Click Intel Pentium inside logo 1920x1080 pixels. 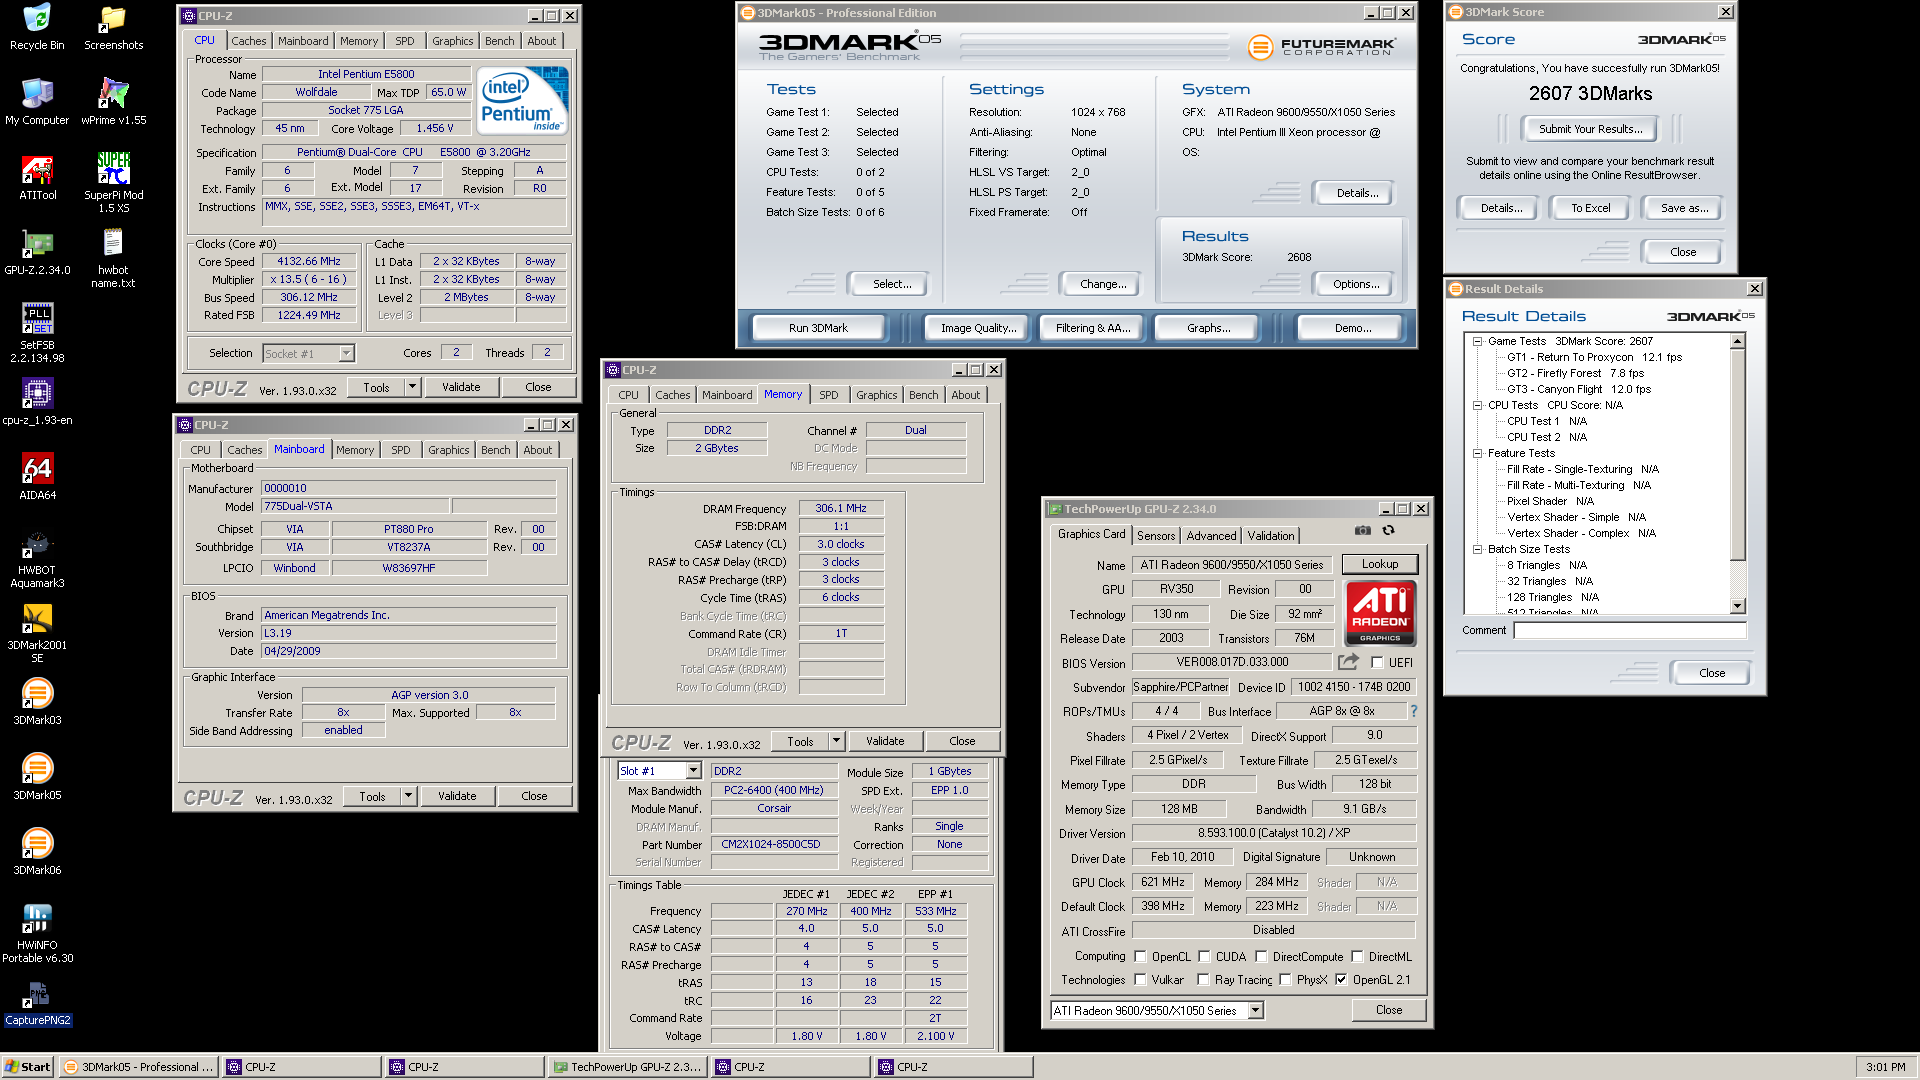pyautogui.click(x=522, y=99)
